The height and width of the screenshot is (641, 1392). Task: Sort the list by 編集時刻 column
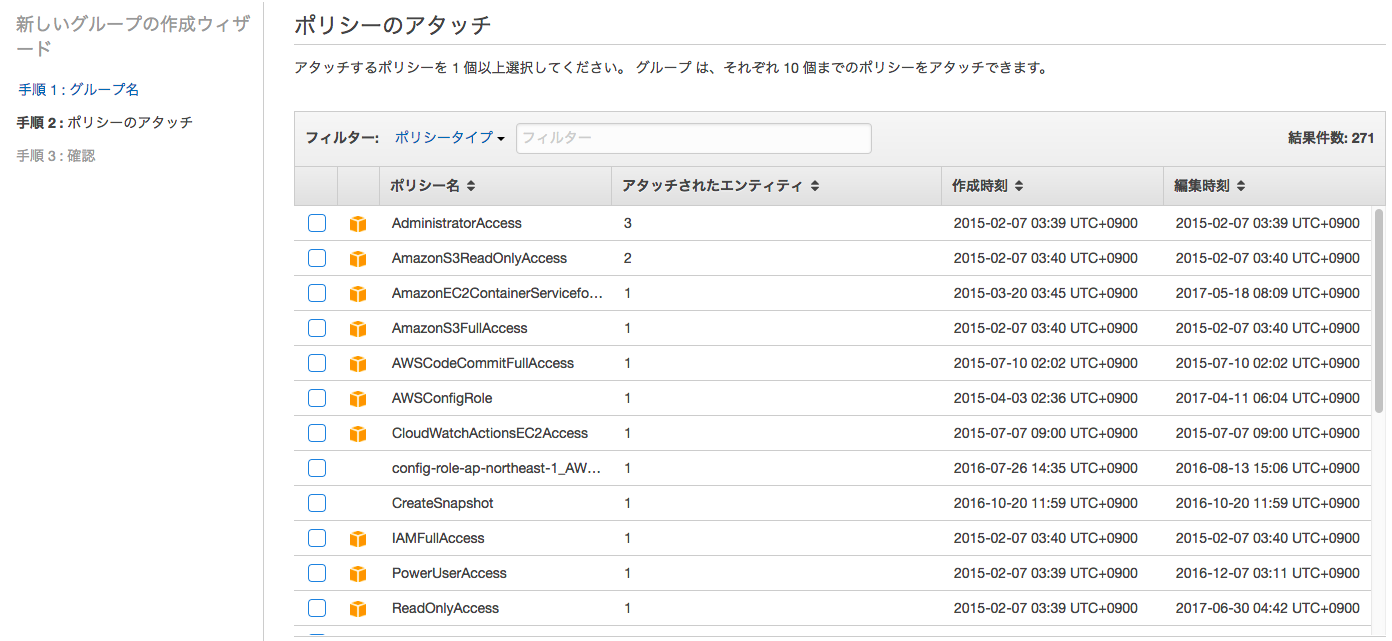pyautogui.click(x=1210, y=186)
